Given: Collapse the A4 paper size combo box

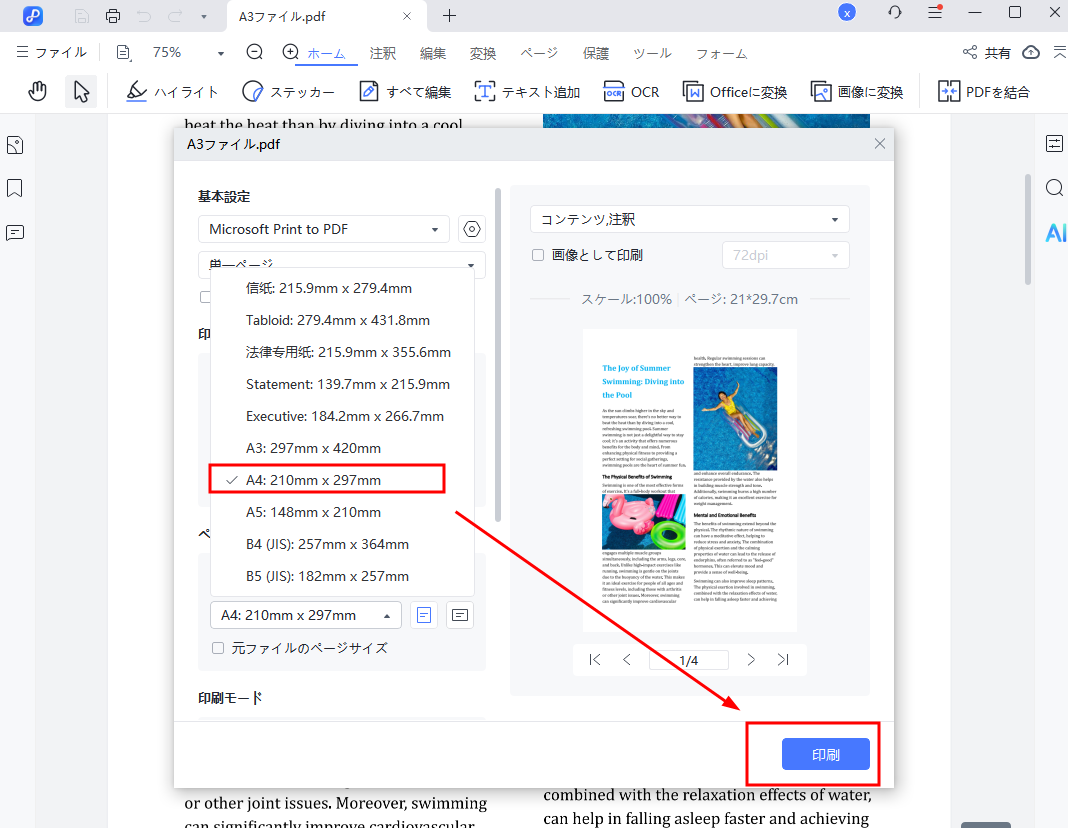Looking at the screenshot, I should pyautogui.click(x=305, y=615).
